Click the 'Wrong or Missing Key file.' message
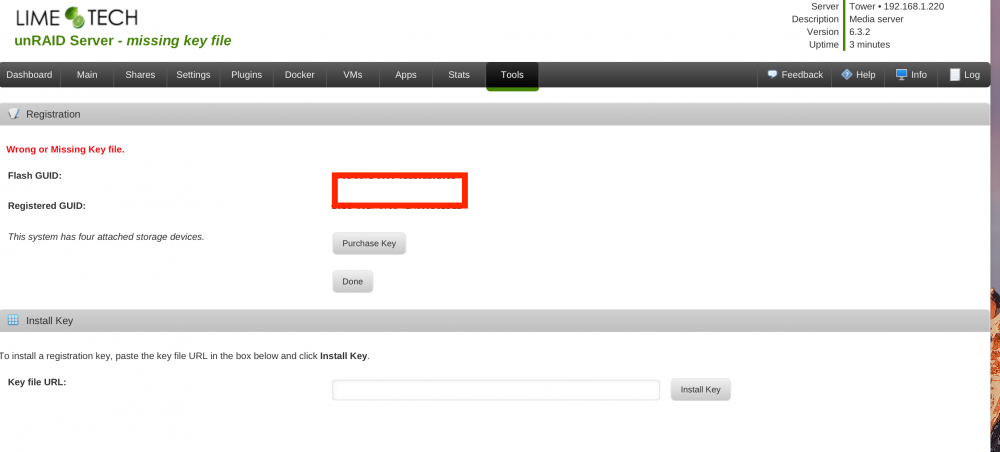Image resolution: width=1000 pixels, height=452 pixels. pyautogui.click(x=65, y=149)
